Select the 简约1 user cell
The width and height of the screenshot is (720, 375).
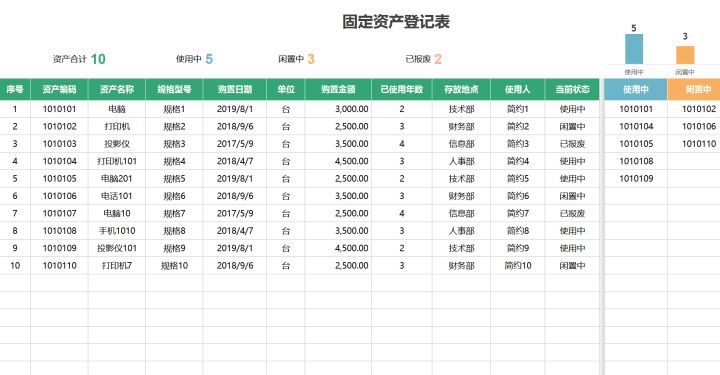coord(518,109)
